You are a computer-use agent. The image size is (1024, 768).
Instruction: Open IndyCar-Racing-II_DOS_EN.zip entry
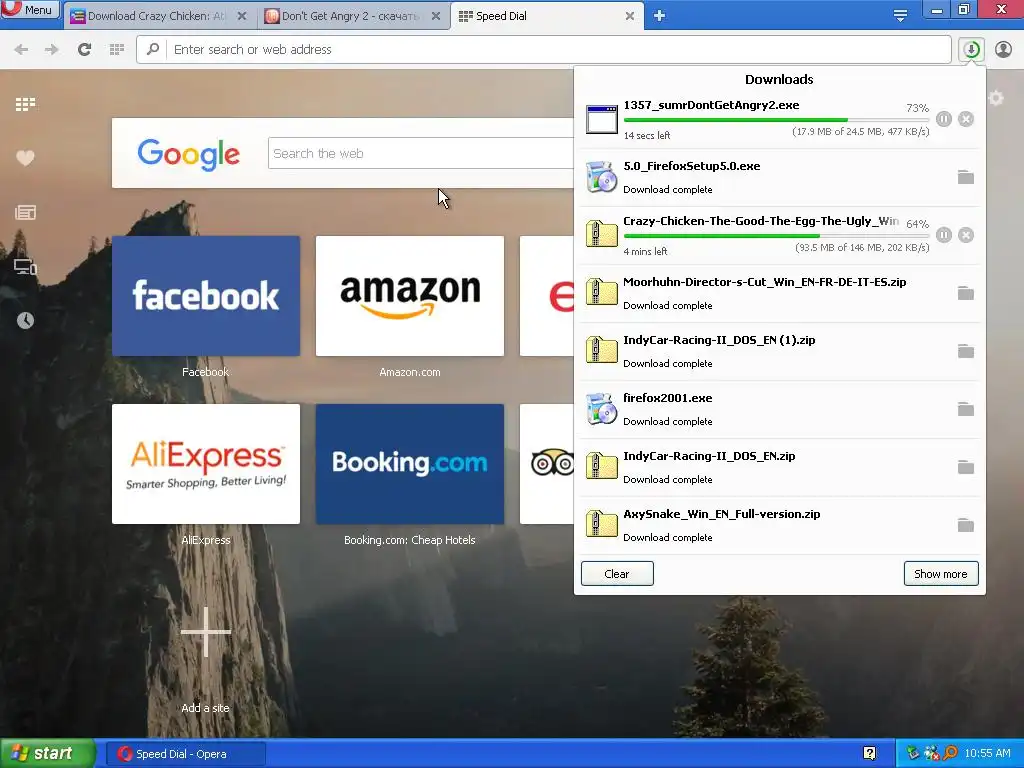779,468
